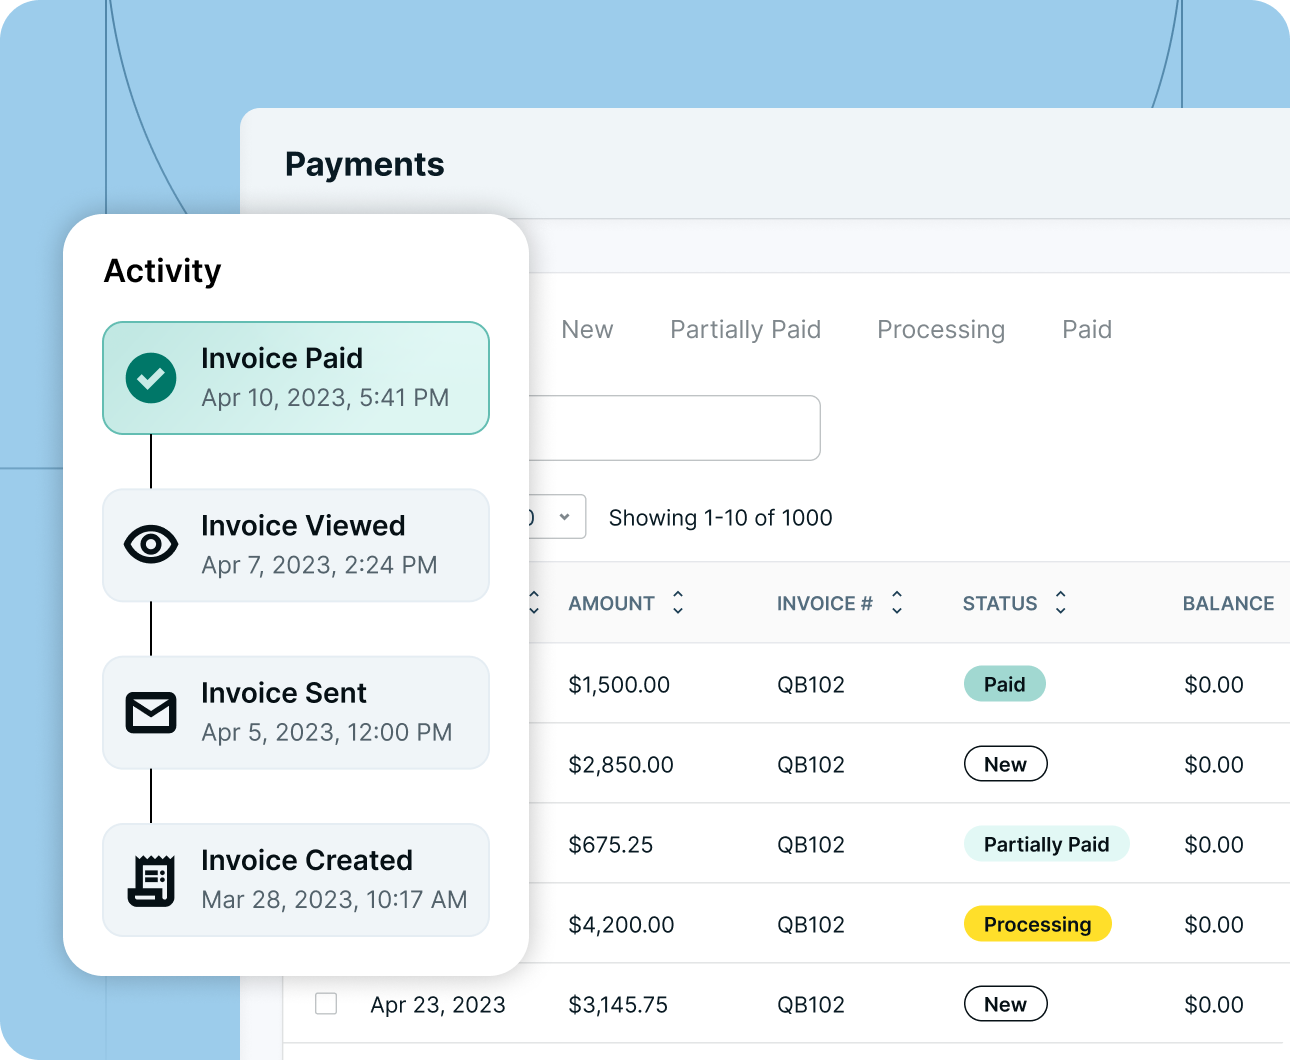Switch to the New tab
1290x1060 pixels.
587,330
